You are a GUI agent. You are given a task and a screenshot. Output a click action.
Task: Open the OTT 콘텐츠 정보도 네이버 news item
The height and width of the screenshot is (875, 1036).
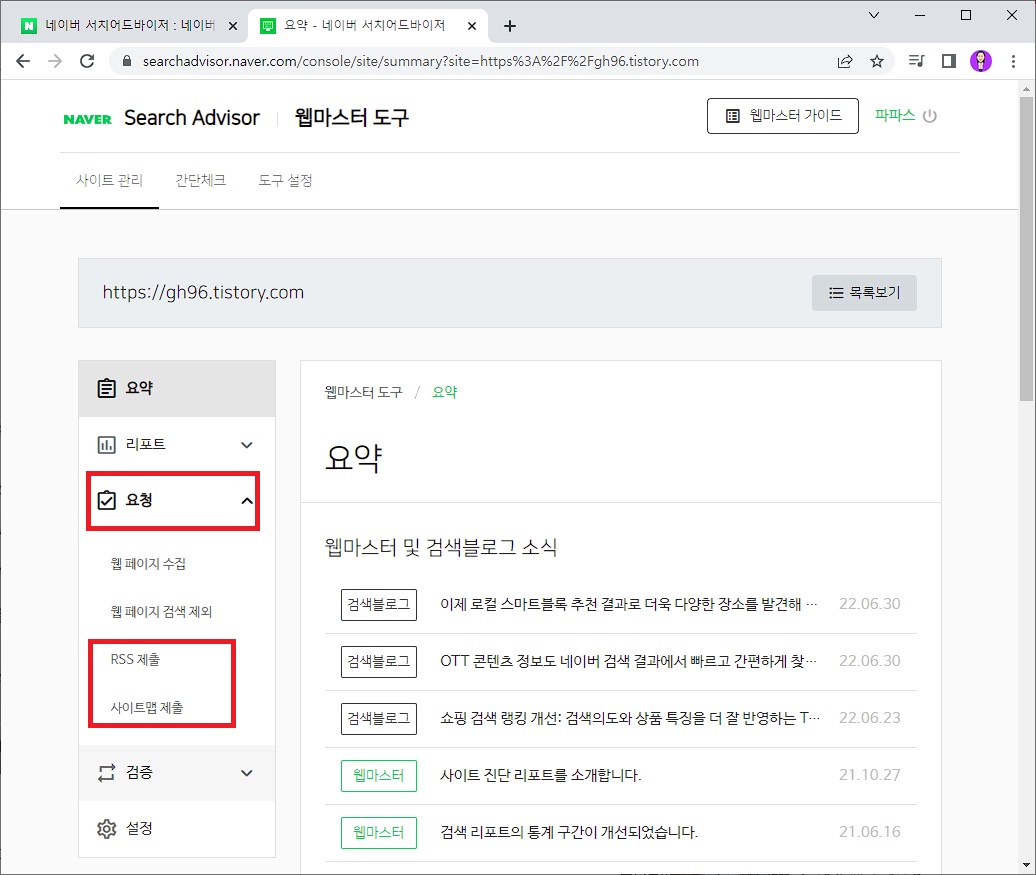628,661
